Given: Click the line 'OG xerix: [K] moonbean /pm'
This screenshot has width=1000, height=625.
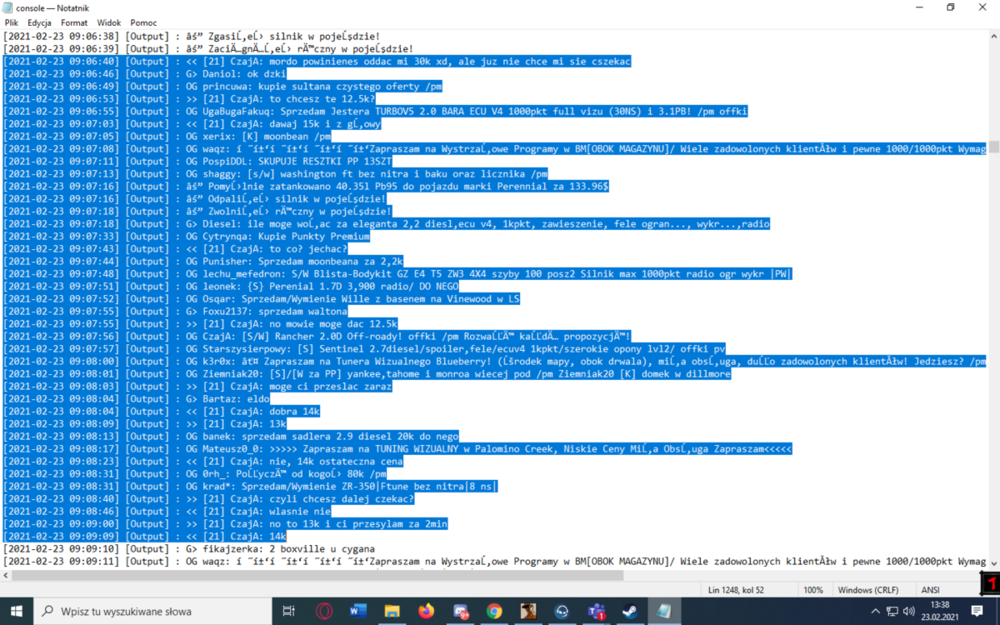Looking at the screenshot, I should 167,136.
